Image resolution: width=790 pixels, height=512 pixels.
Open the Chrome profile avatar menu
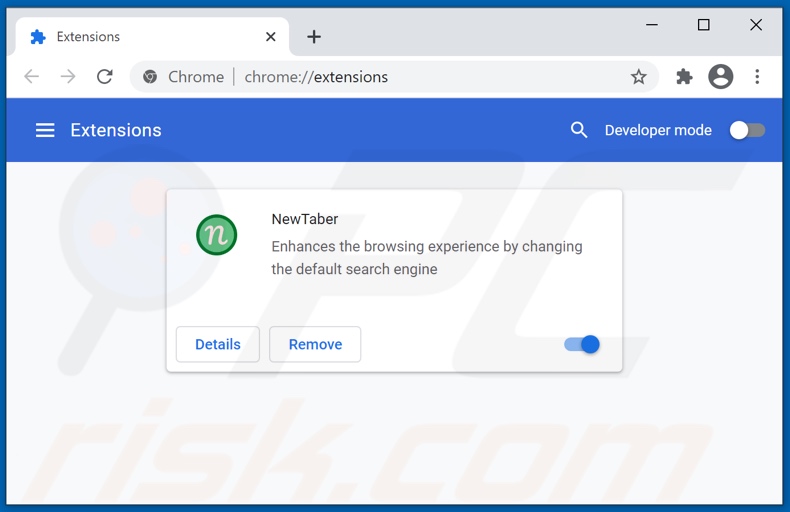tap(720, 77)
